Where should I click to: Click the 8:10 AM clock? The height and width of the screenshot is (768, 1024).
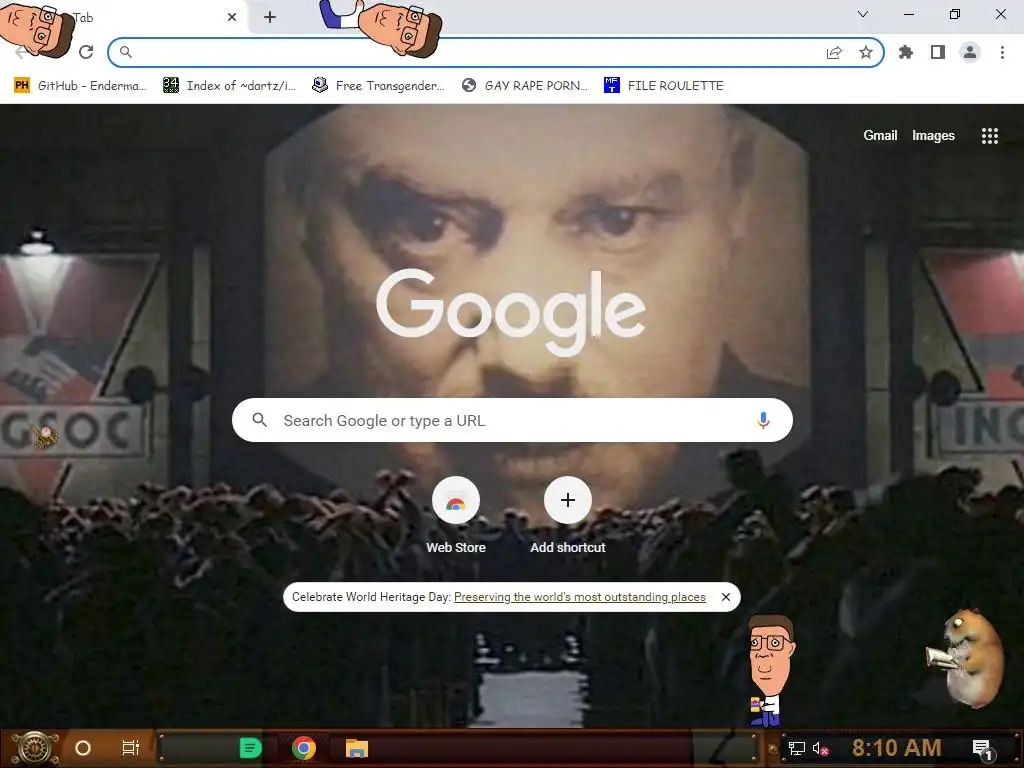pos(897,747)
